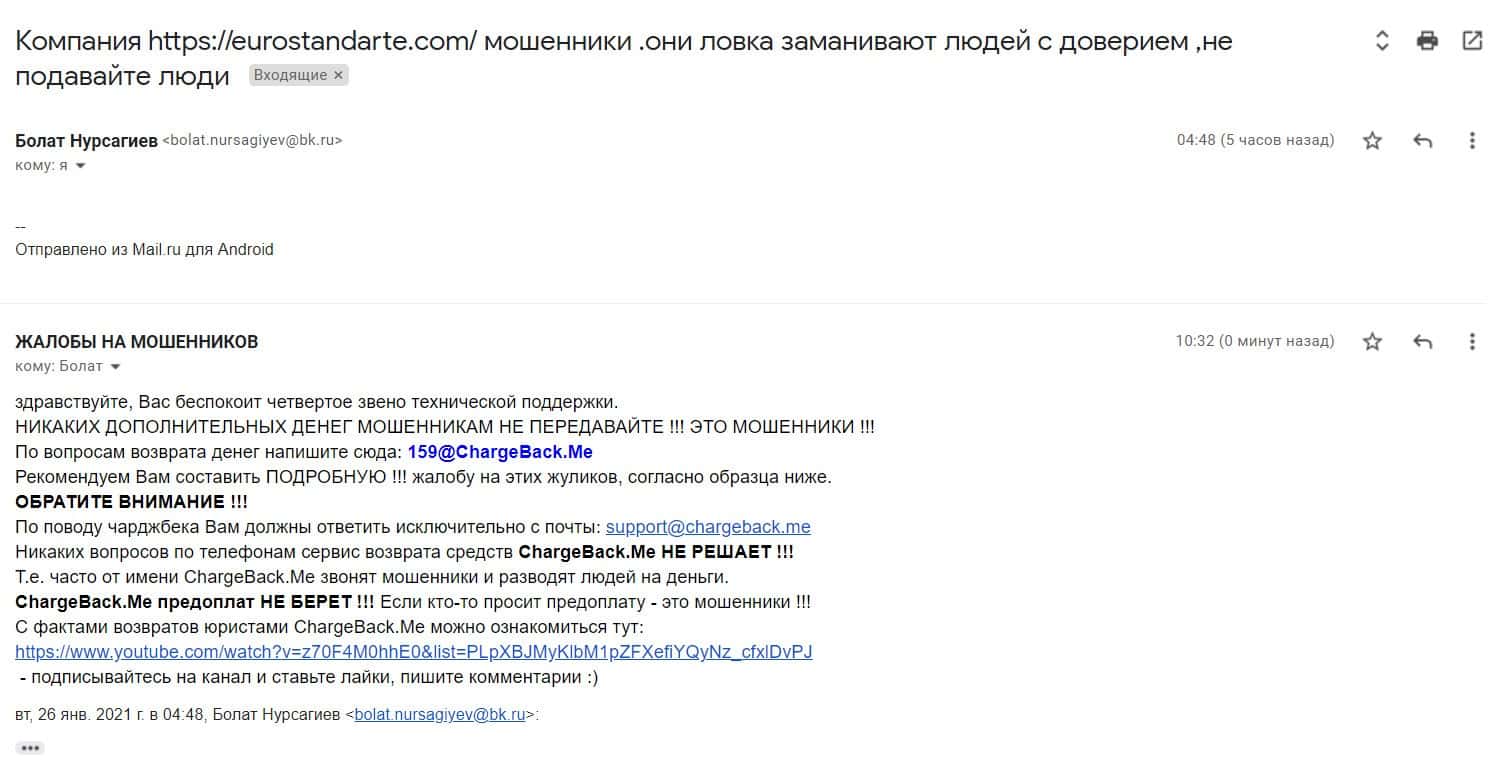Open more options for the 04:48 message
The height and width of the screenshot is (773, 1502).
click(1472, 141)
